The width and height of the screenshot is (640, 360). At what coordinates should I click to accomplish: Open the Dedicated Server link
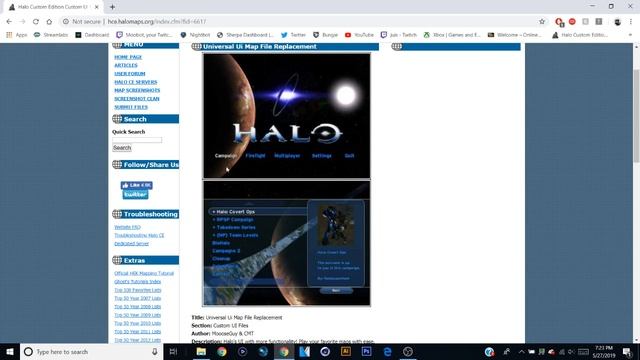pyautogui.click(x=131, y=244)
